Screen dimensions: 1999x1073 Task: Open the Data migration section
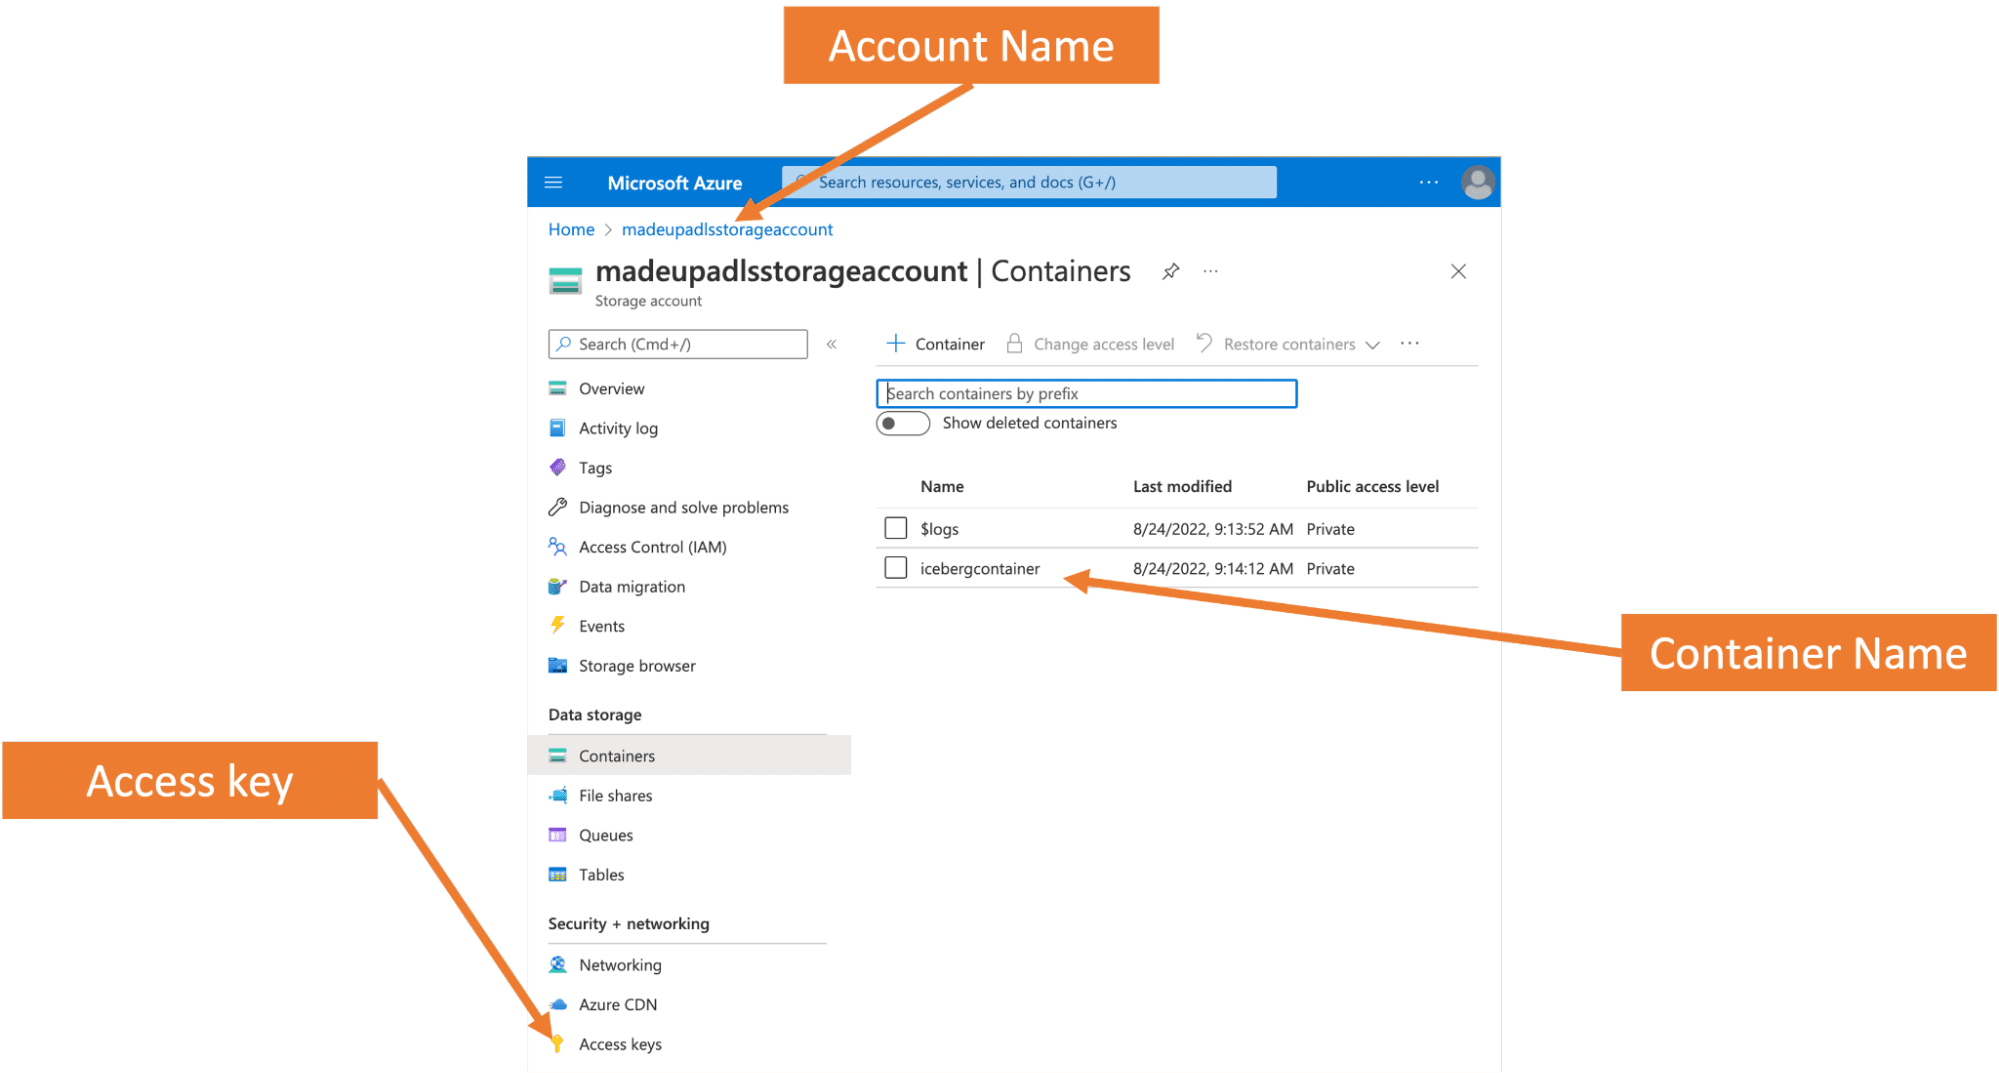pos(632,586)
